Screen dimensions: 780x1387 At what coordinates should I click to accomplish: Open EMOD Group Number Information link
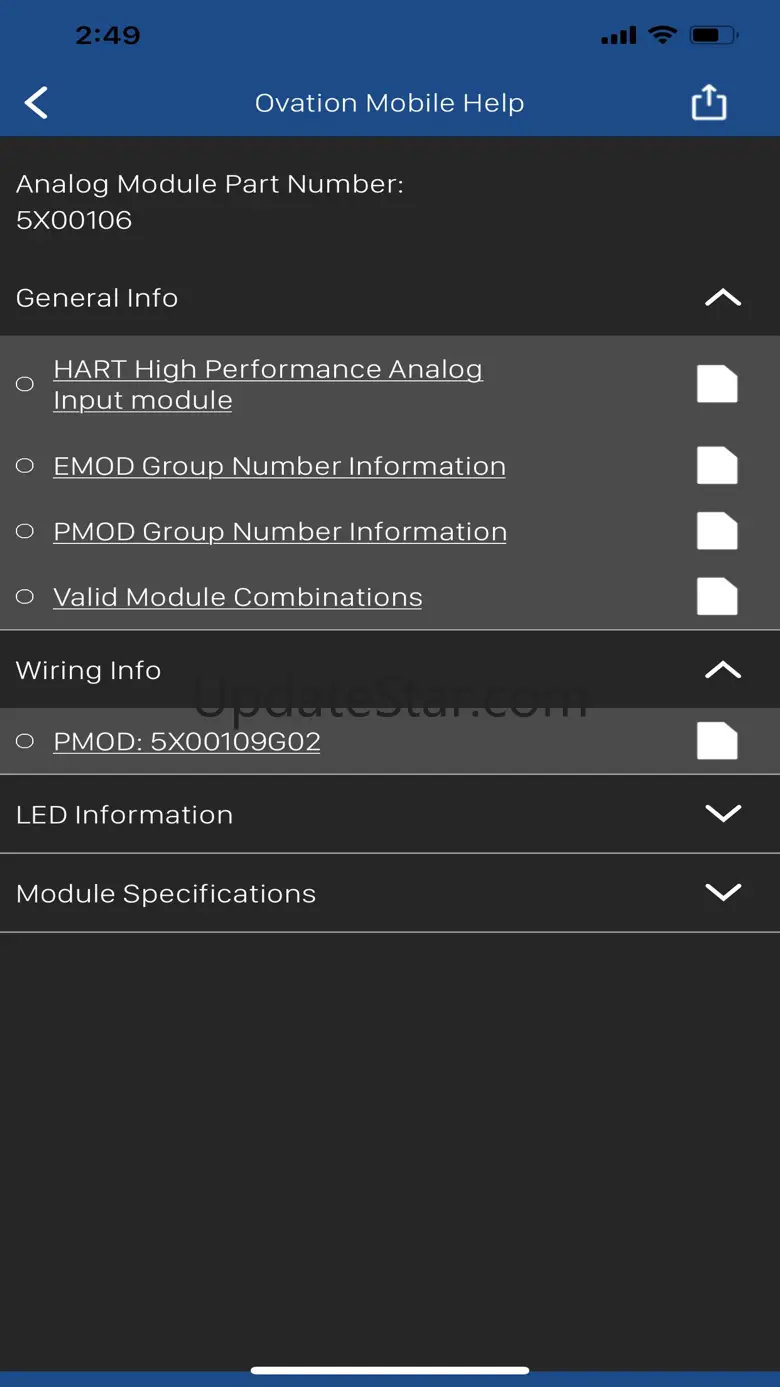(x=279, y=466)
